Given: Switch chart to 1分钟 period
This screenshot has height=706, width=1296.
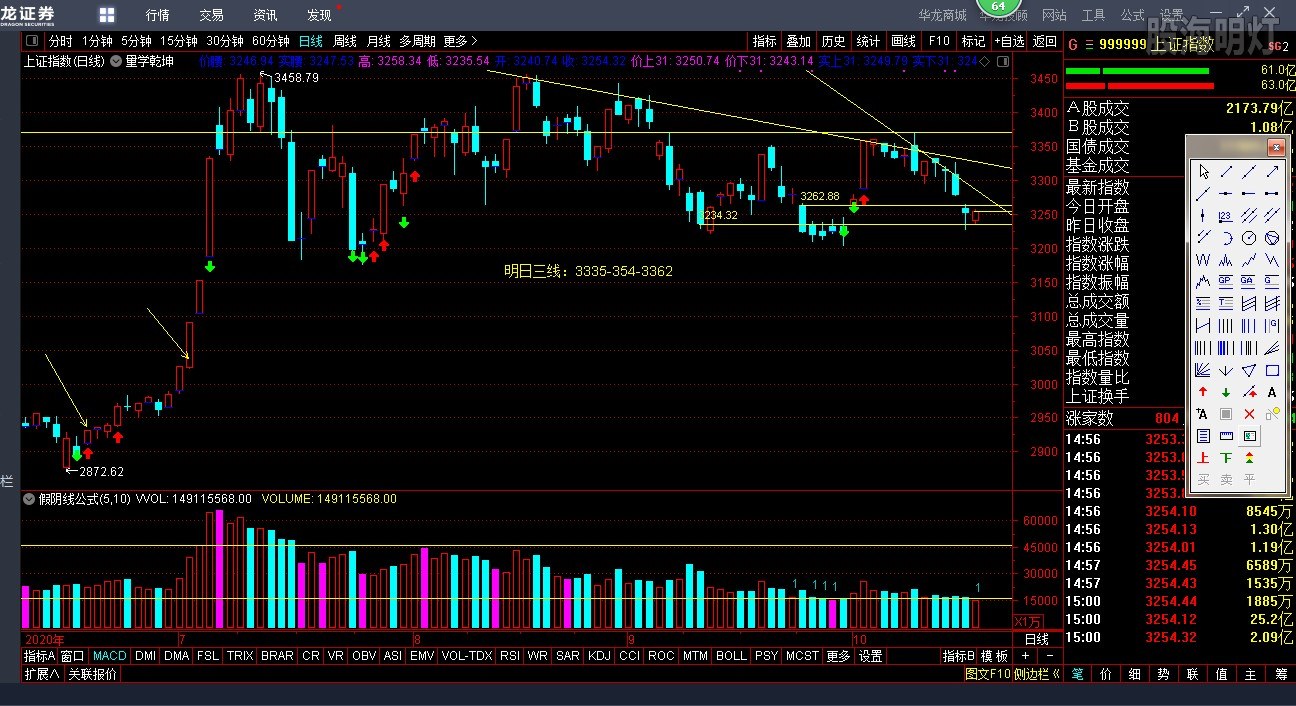Looking at the screenshot, I should [97, 41].
